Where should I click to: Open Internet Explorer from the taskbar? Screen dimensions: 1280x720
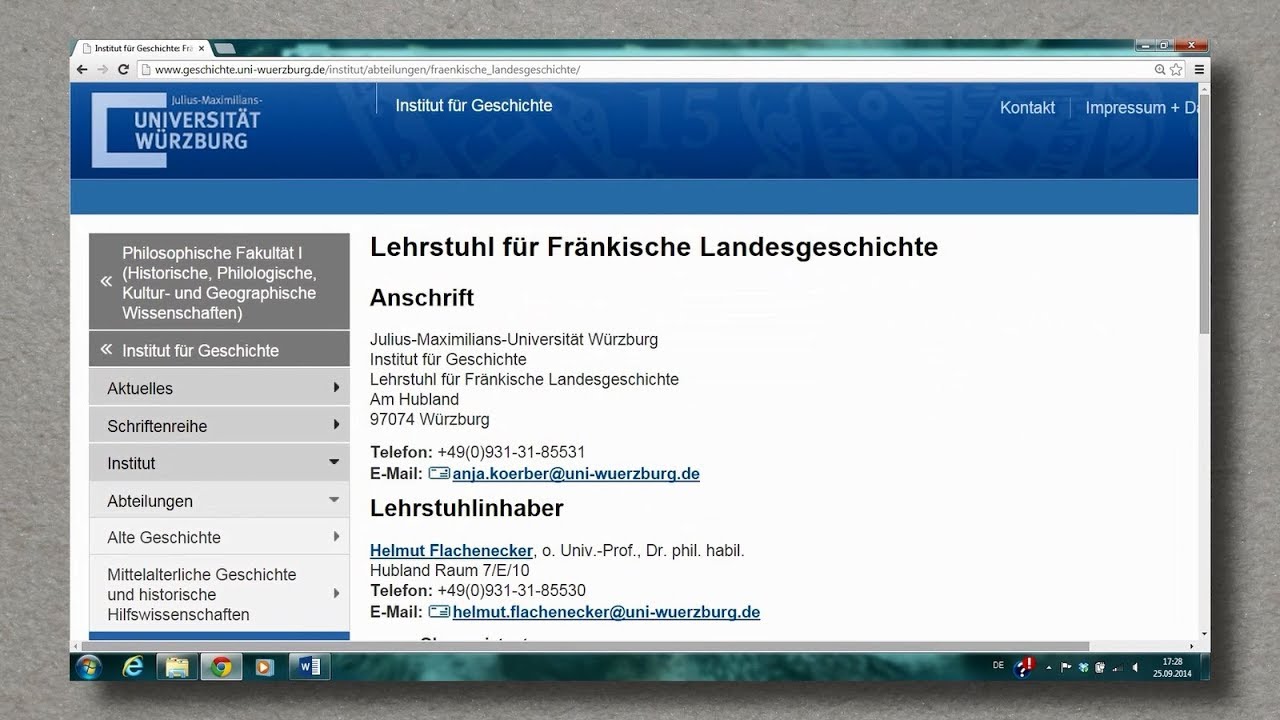132,667
